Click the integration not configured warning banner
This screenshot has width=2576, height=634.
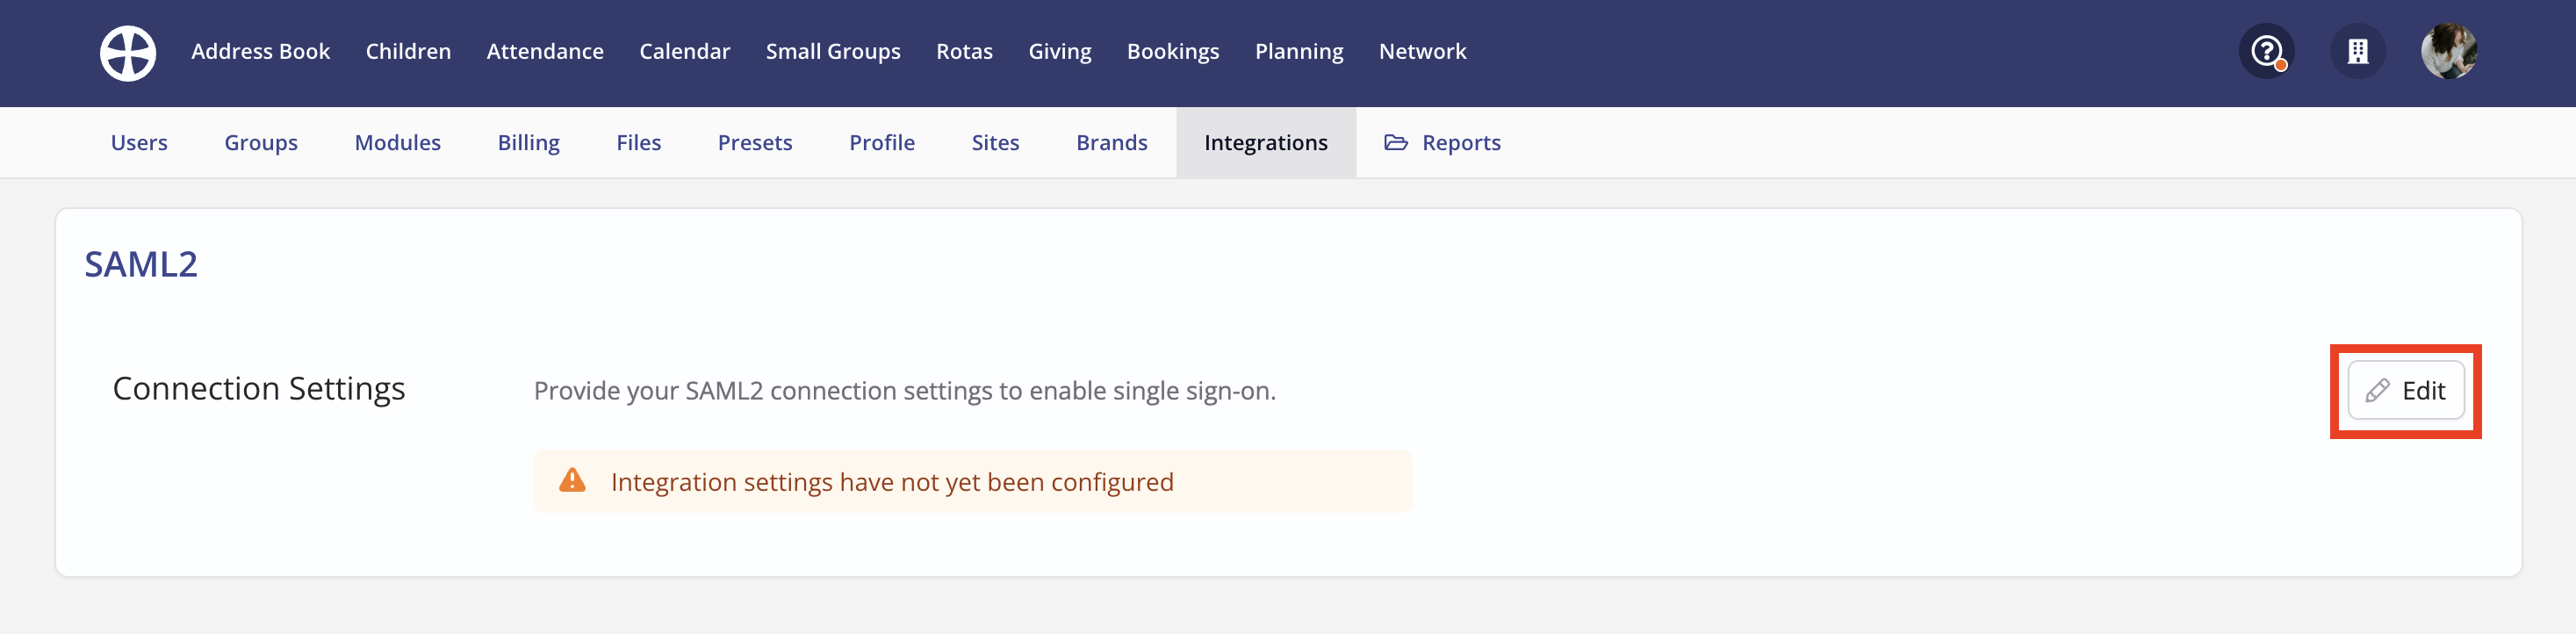973,481
